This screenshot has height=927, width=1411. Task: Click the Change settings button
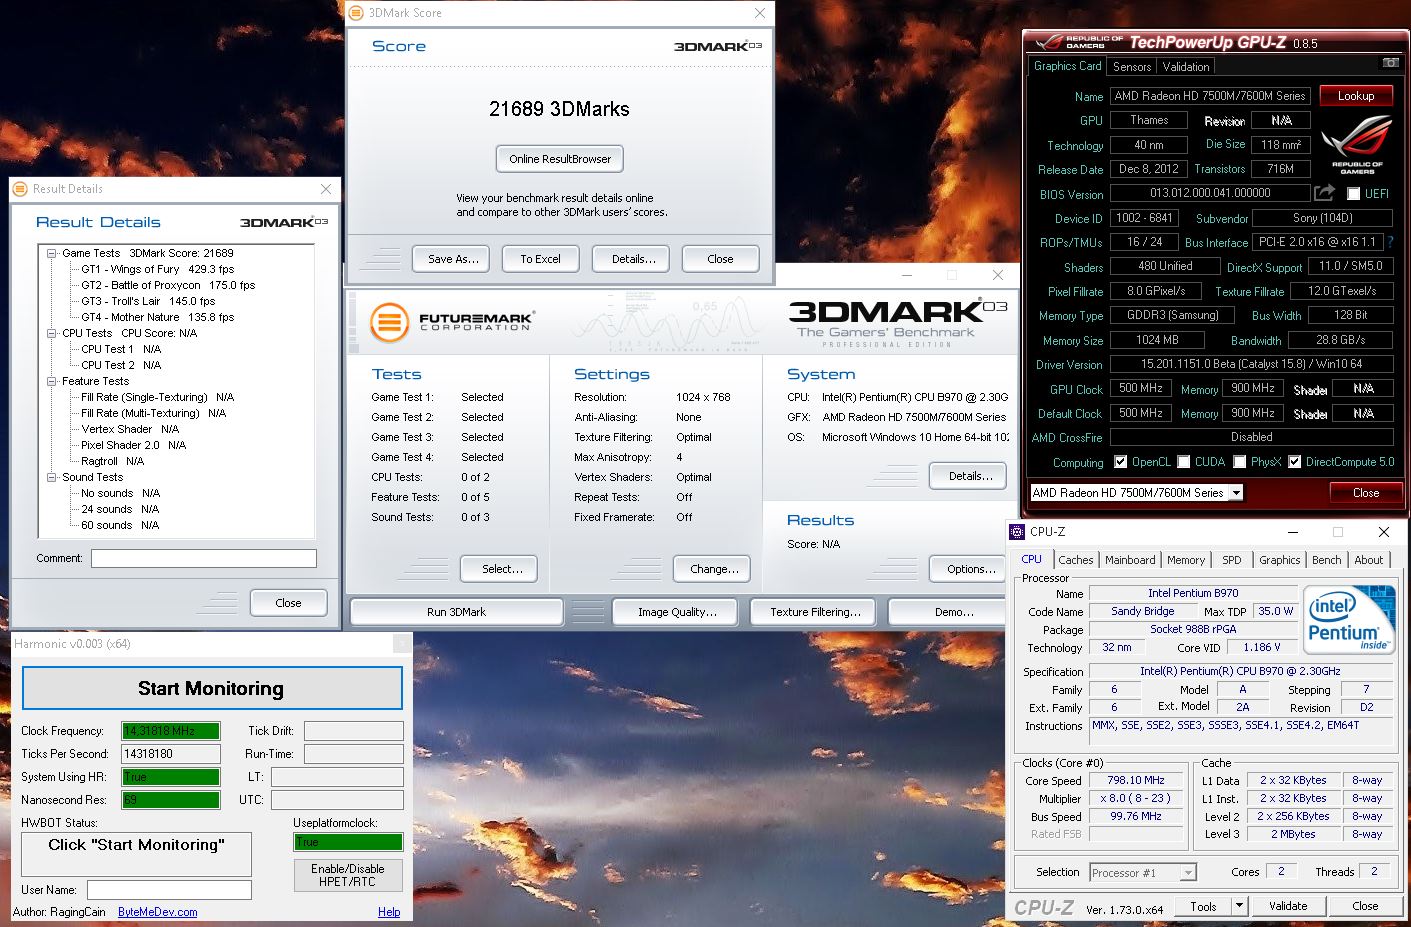[x=714, y=569]
